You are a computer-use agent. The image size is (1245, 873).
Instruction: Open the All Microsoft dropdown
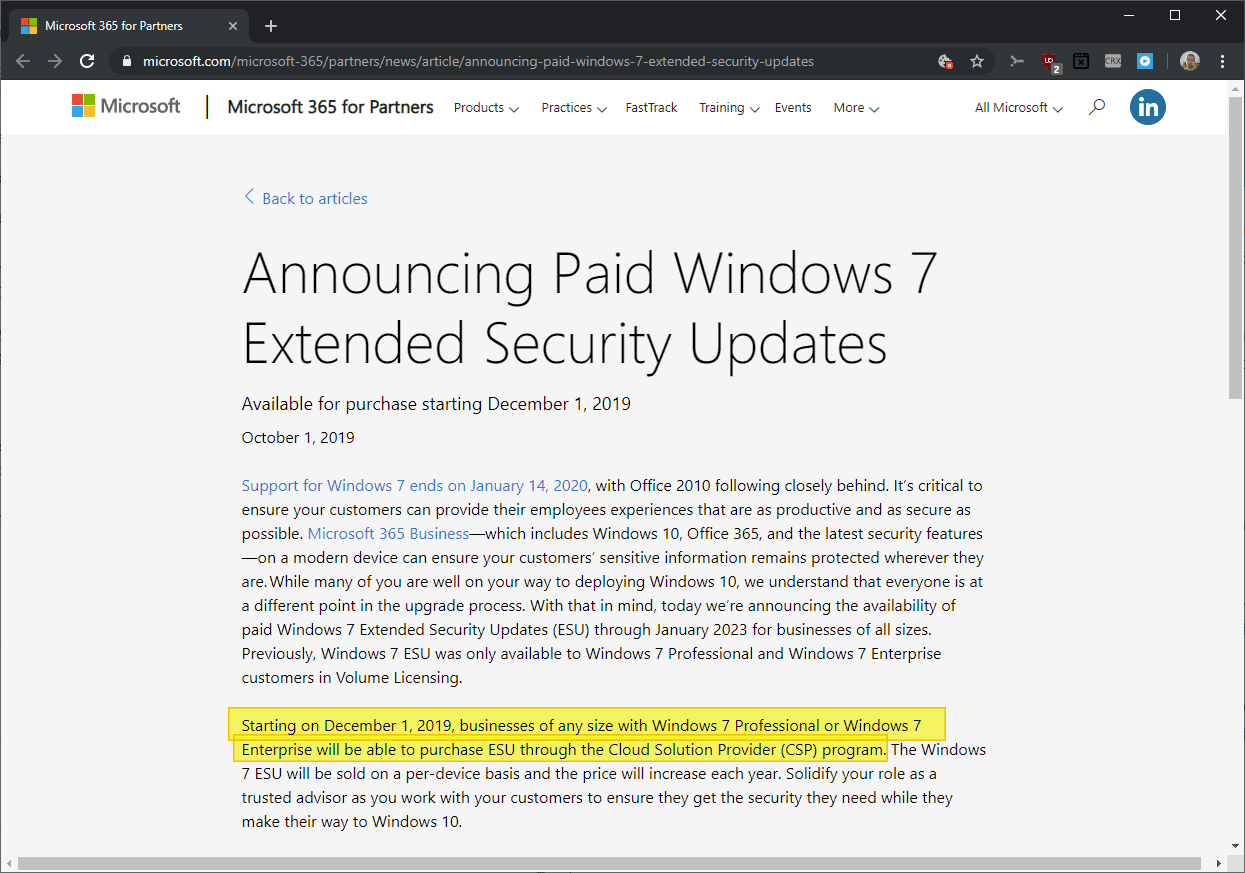1017,107
